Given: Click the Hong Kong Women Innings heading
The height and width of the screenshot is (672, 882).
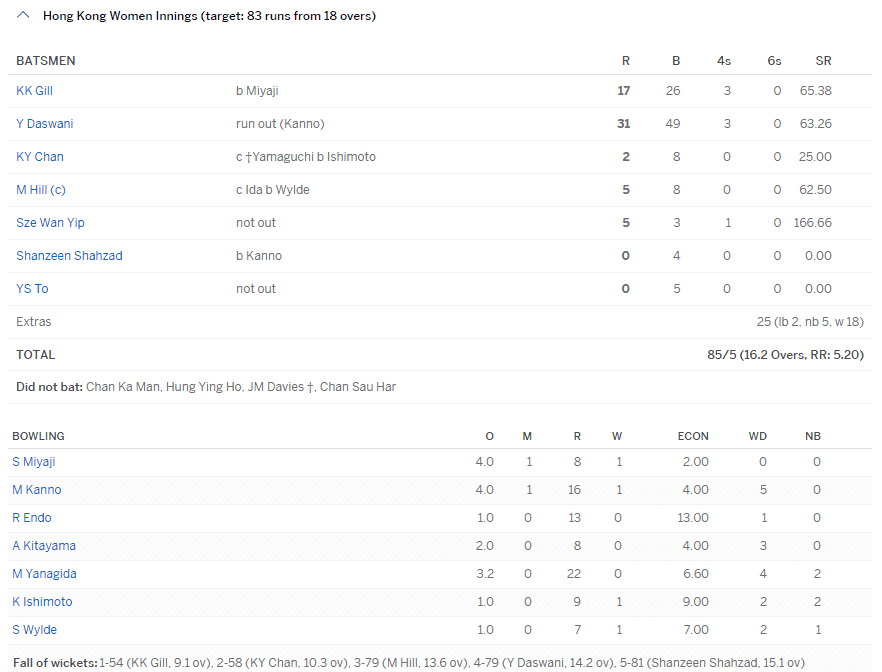Looking at the screenshot, I should point(210,16).
